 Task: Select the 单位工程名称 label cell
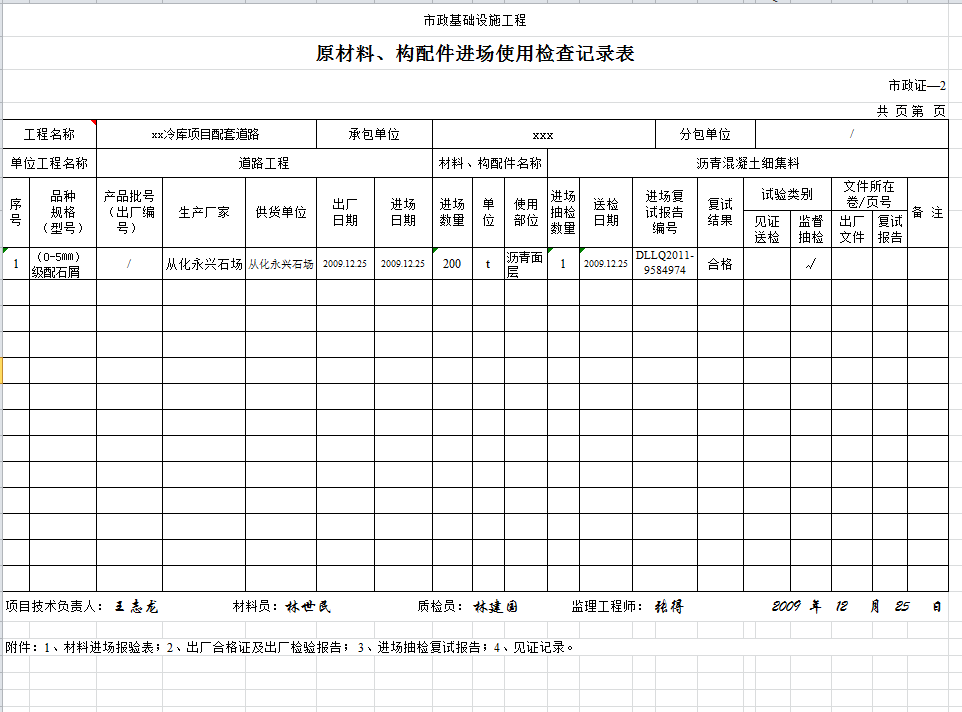50,163
